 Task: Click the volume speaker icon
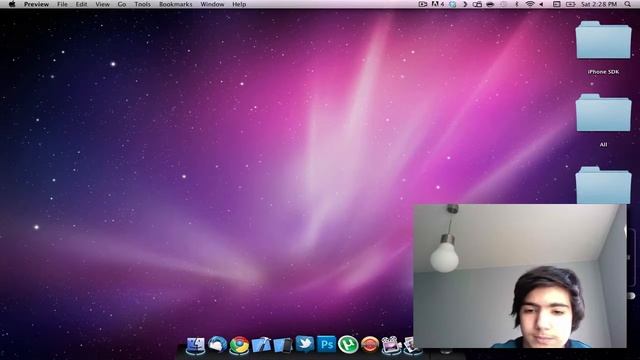(542, 4)
